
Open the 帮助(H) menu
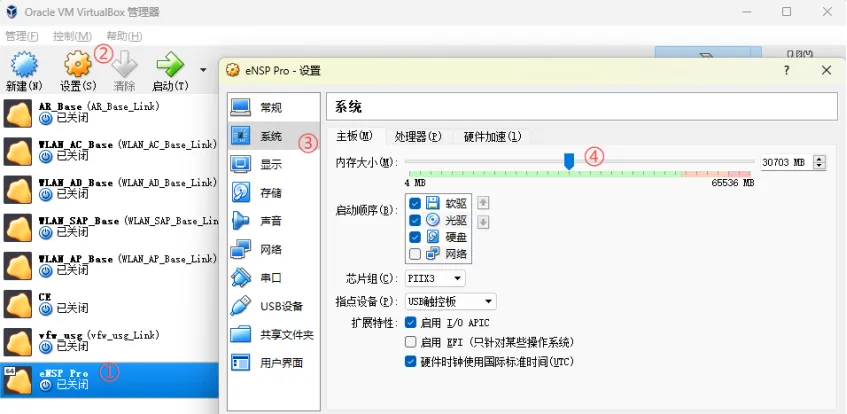124,36
